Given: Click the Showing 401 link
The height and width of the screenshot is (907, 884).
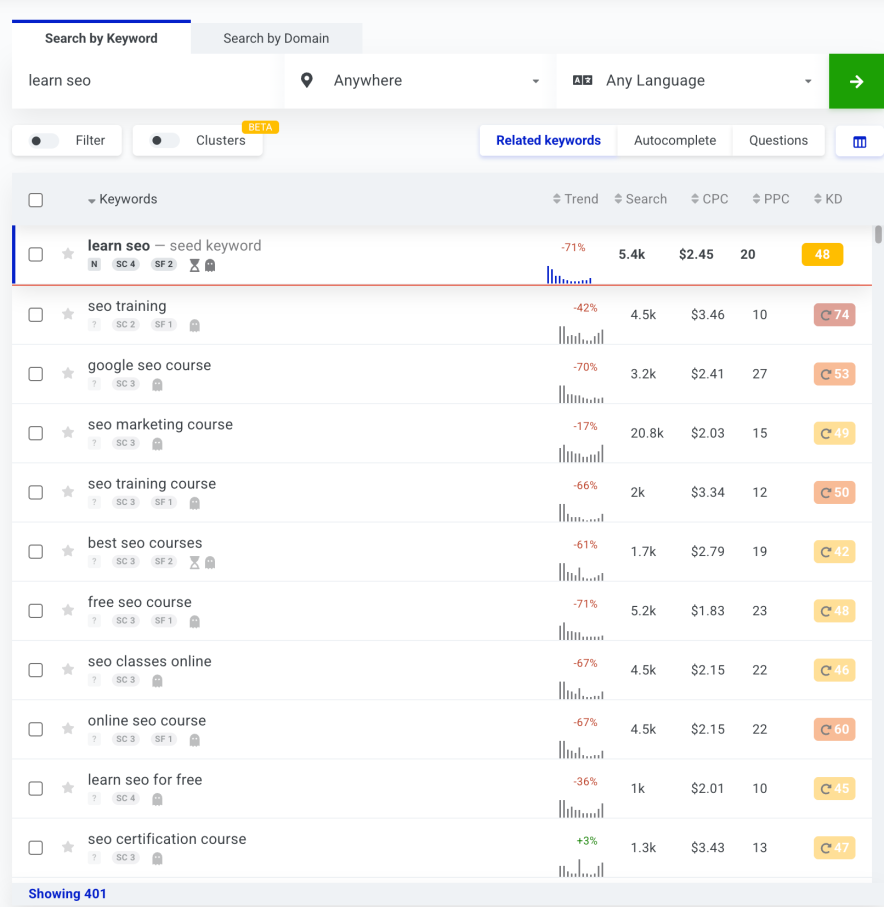Looking at the screenshot, I should click(x=67, y=893).
